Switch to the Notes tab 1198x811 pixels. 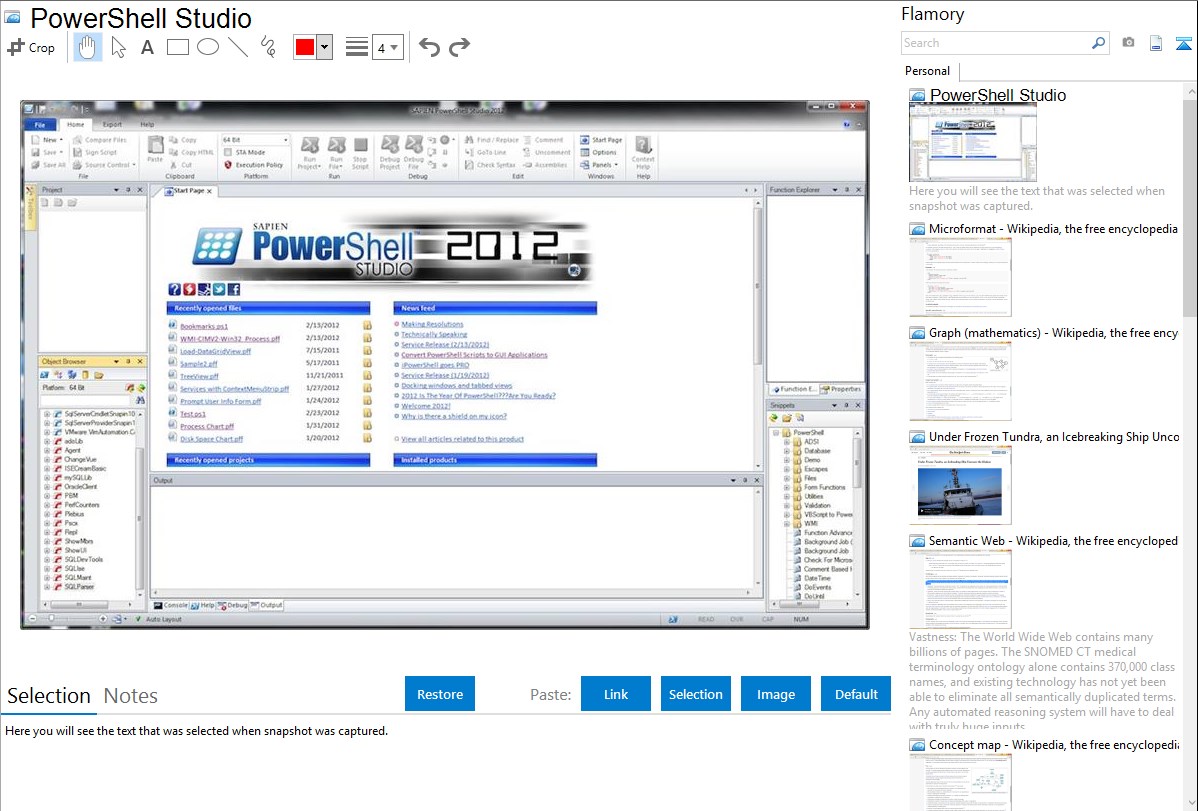coord(131,696)
